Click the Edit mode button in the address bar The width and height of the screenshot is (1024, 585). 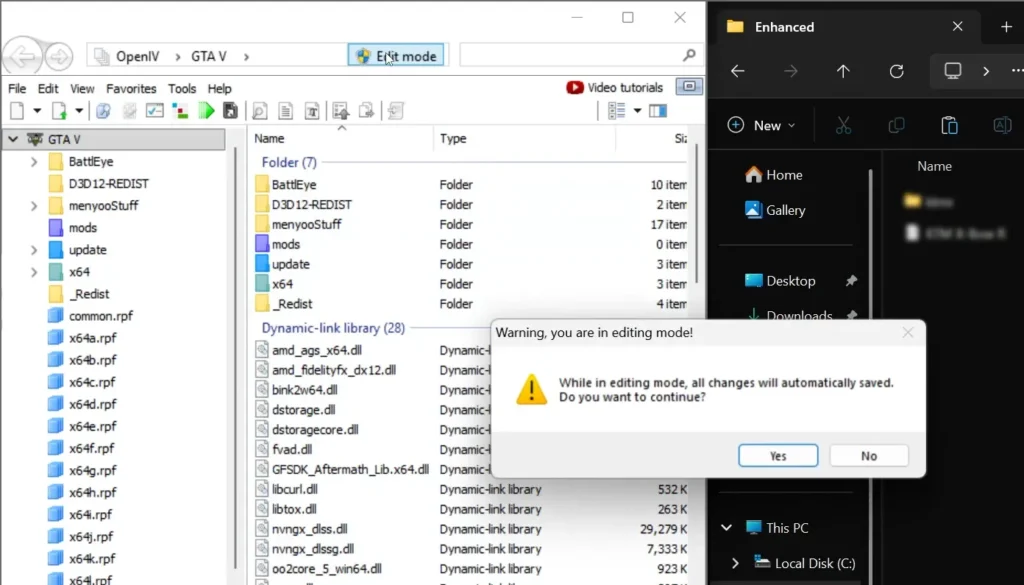(396, 55)
